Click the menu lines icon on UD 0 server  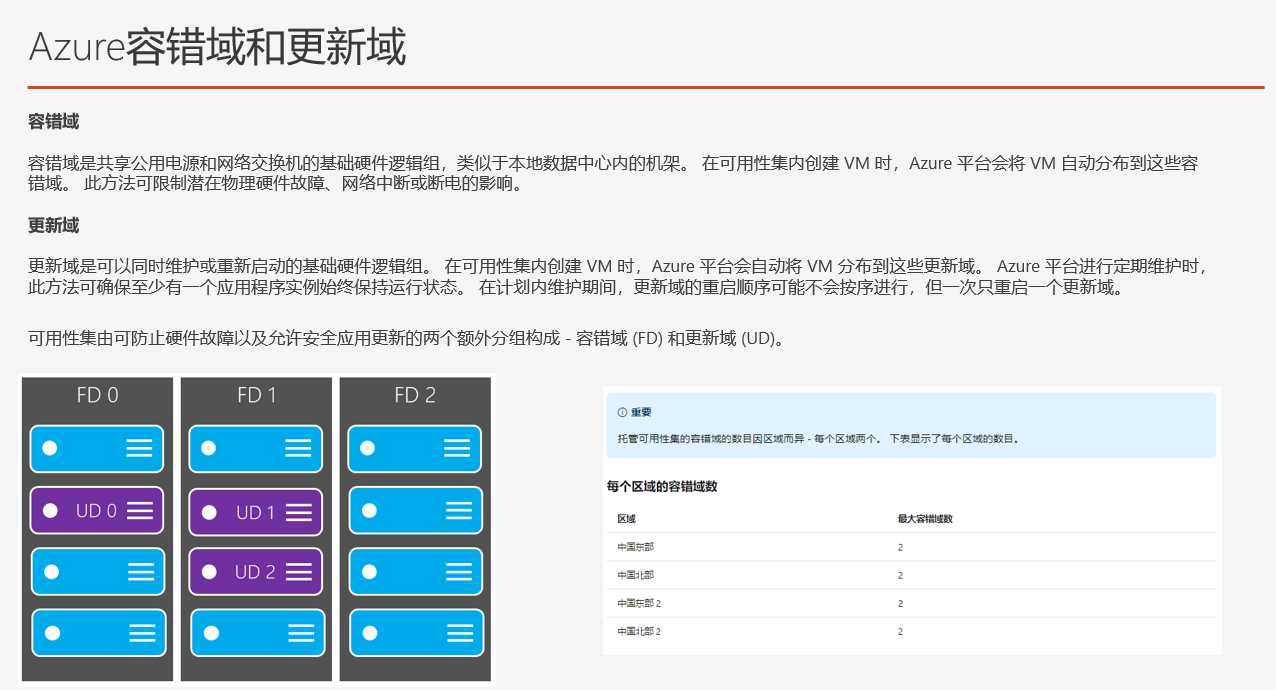coord(140,510)
